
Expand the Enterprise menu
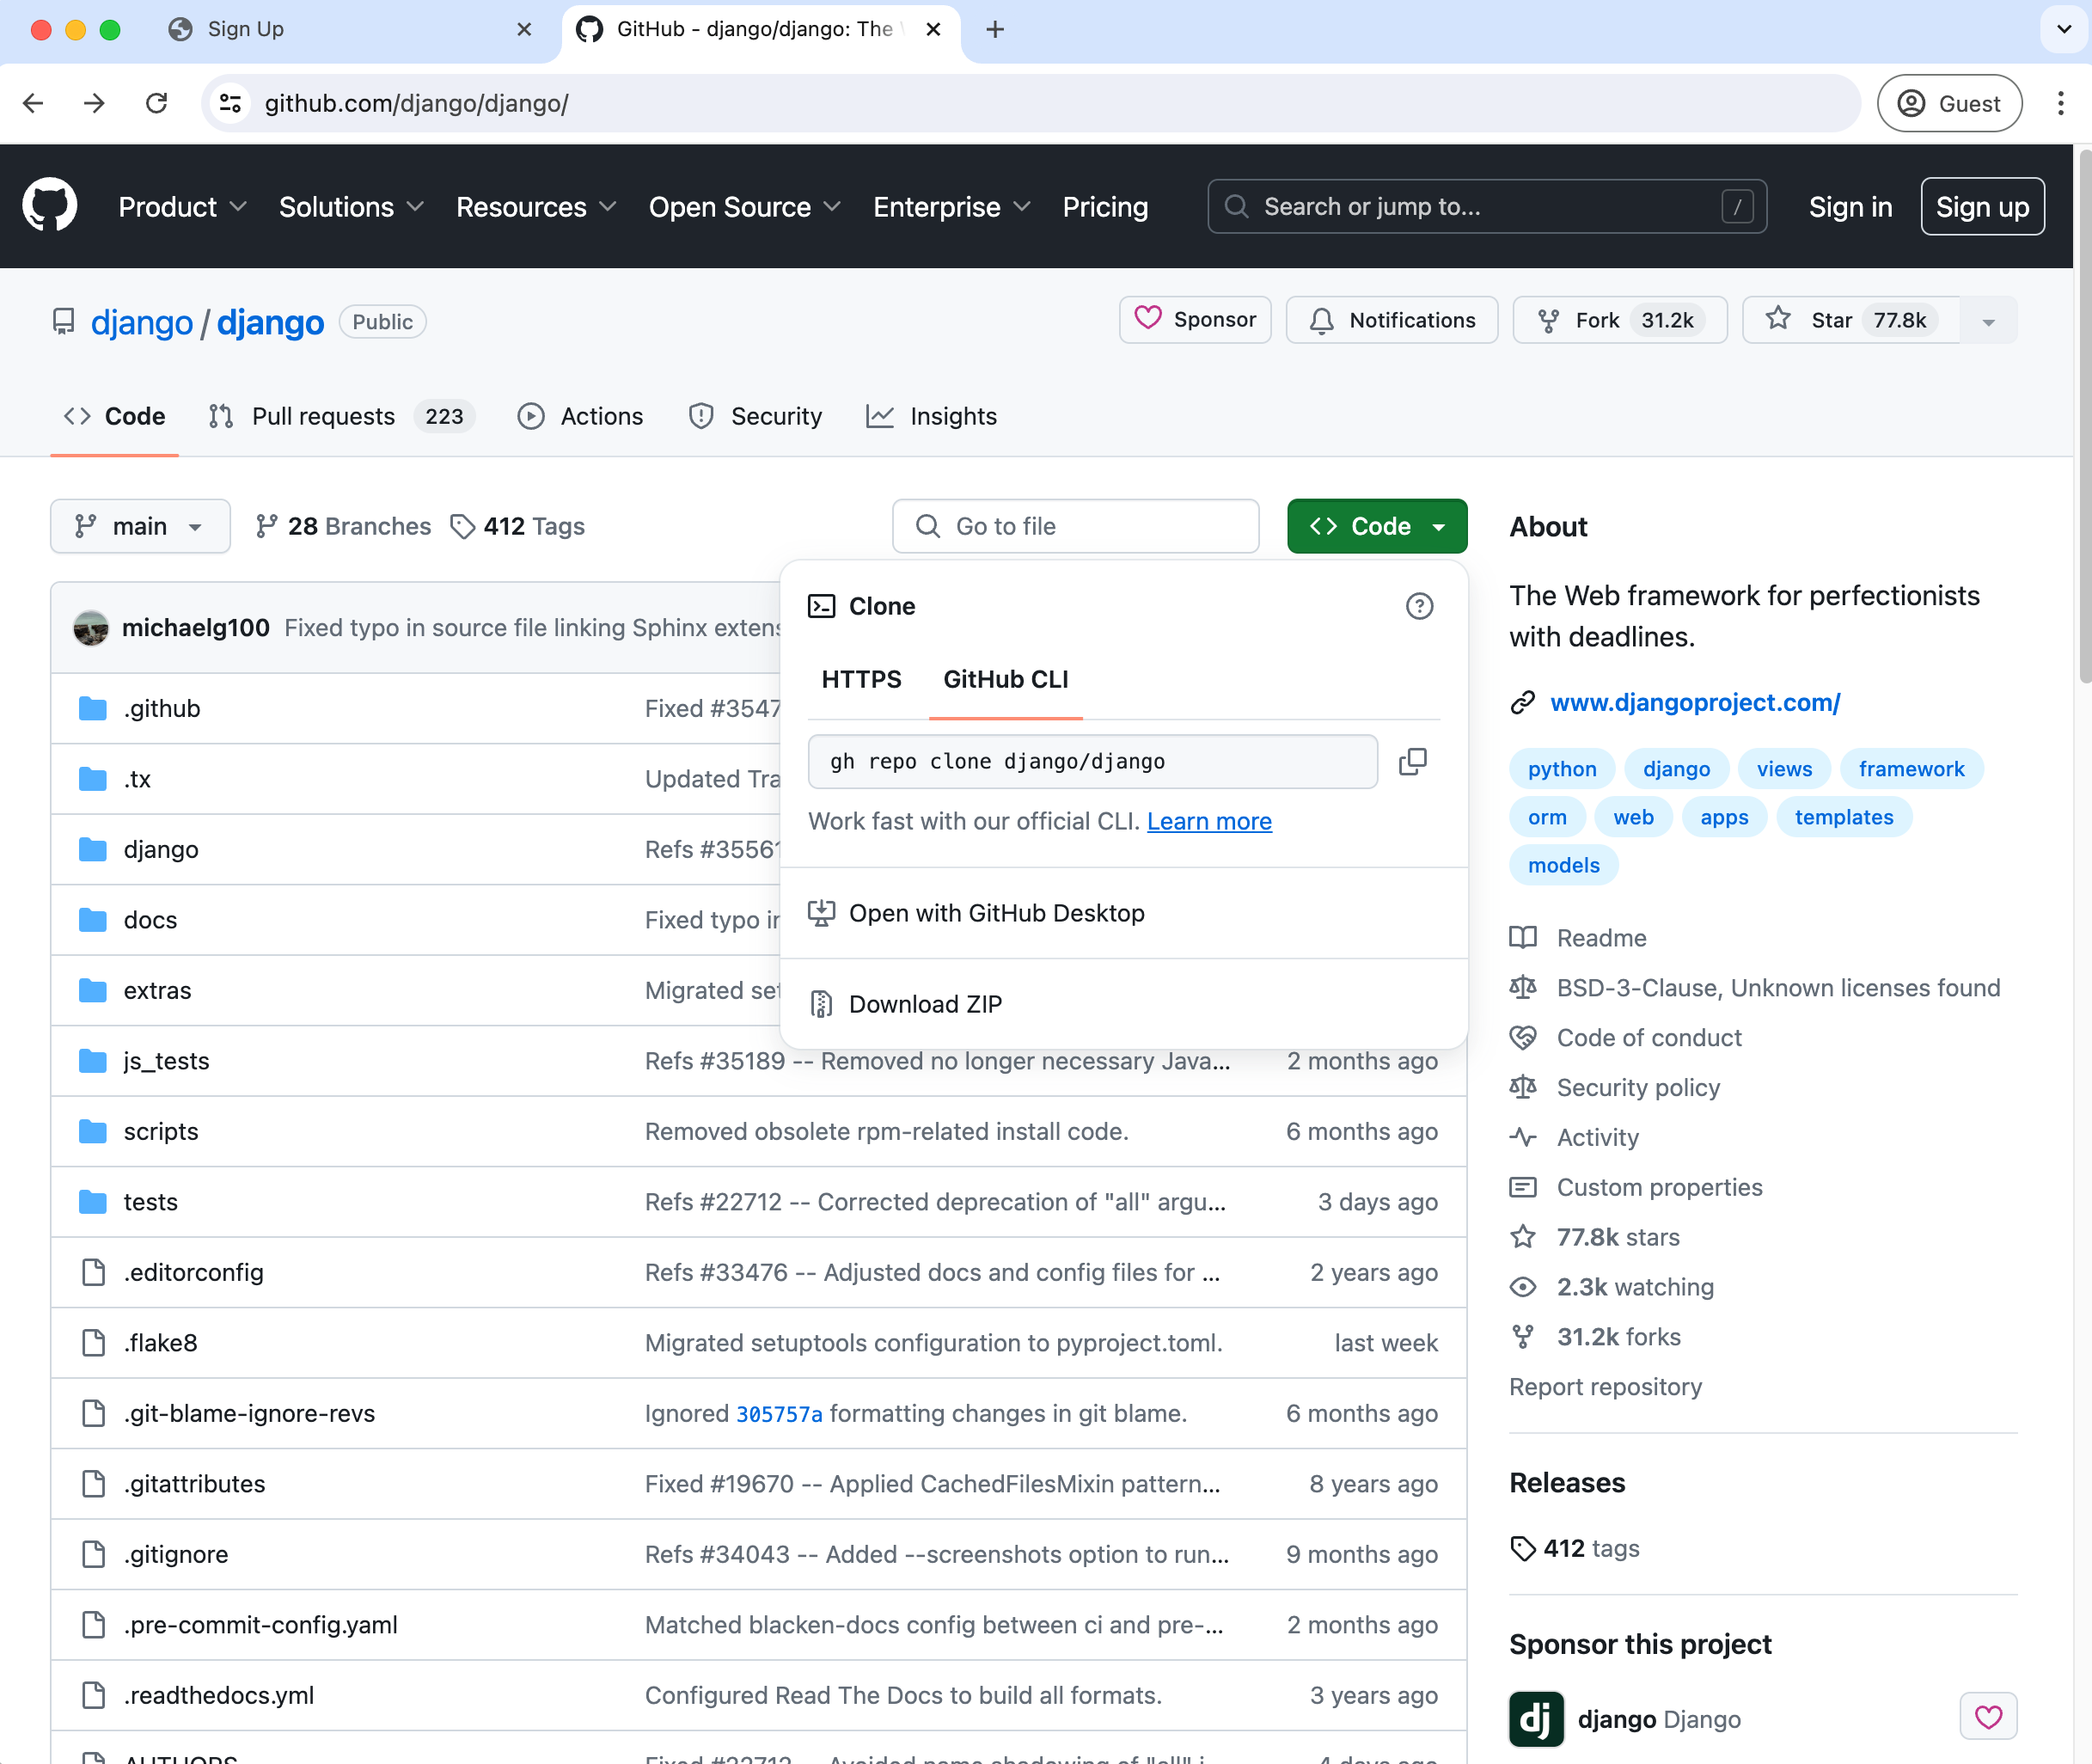tap(951, 207)
